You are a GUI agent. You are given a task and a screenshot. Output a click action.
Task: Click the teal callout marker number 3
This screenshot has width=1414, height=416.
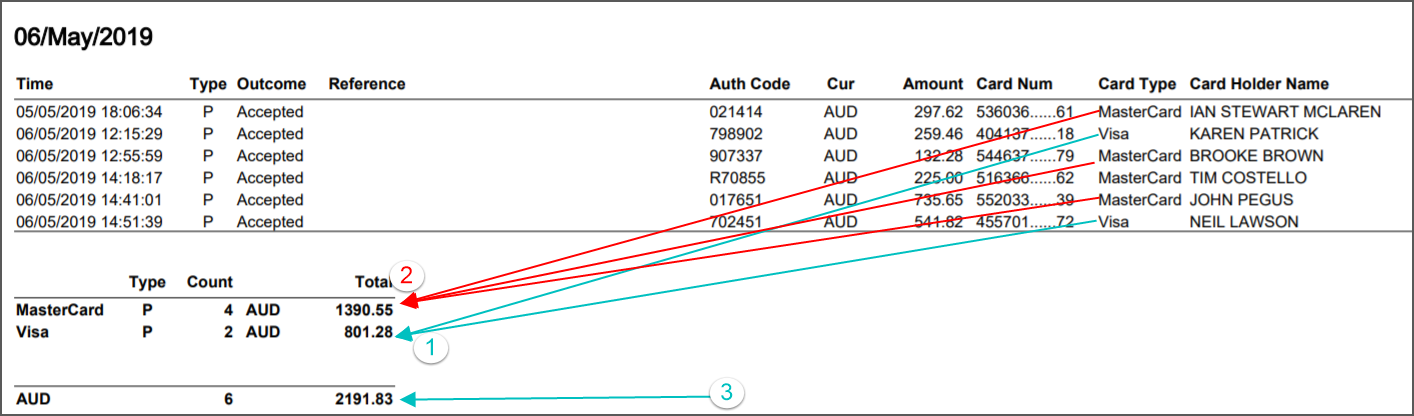tap(727, 393)
